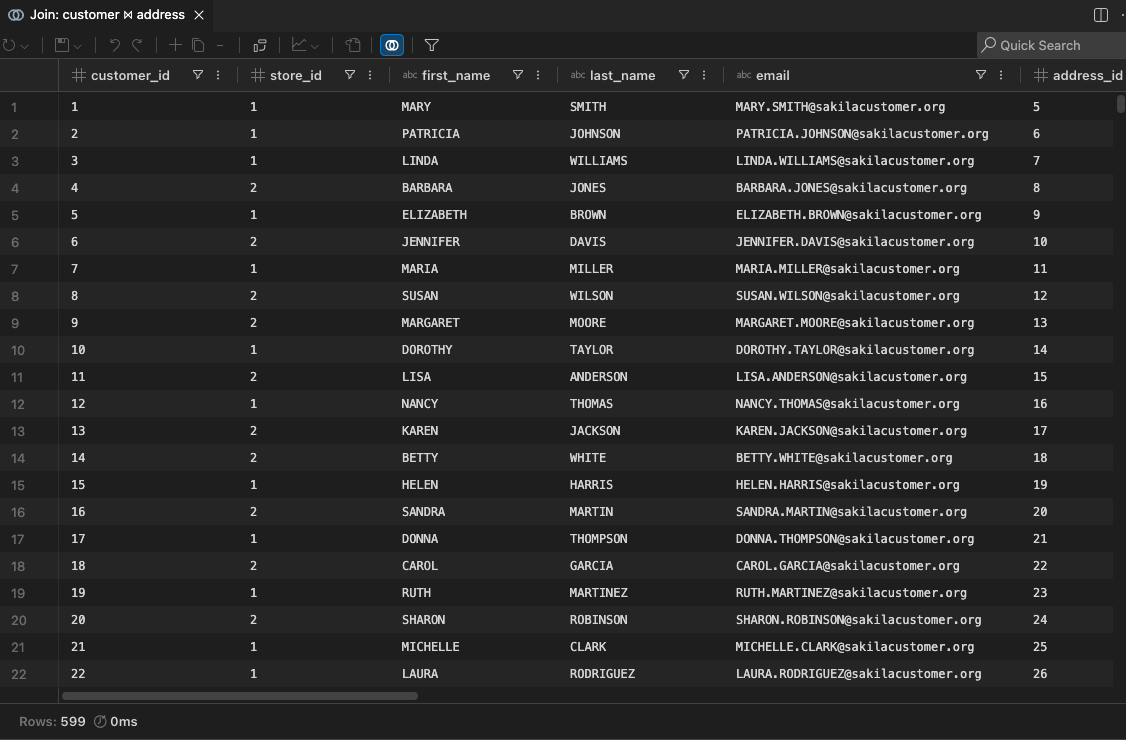Viewport: 1126px width, 740px height.
Task: Close the Join: customer address tab
Action: pos(198,14)
